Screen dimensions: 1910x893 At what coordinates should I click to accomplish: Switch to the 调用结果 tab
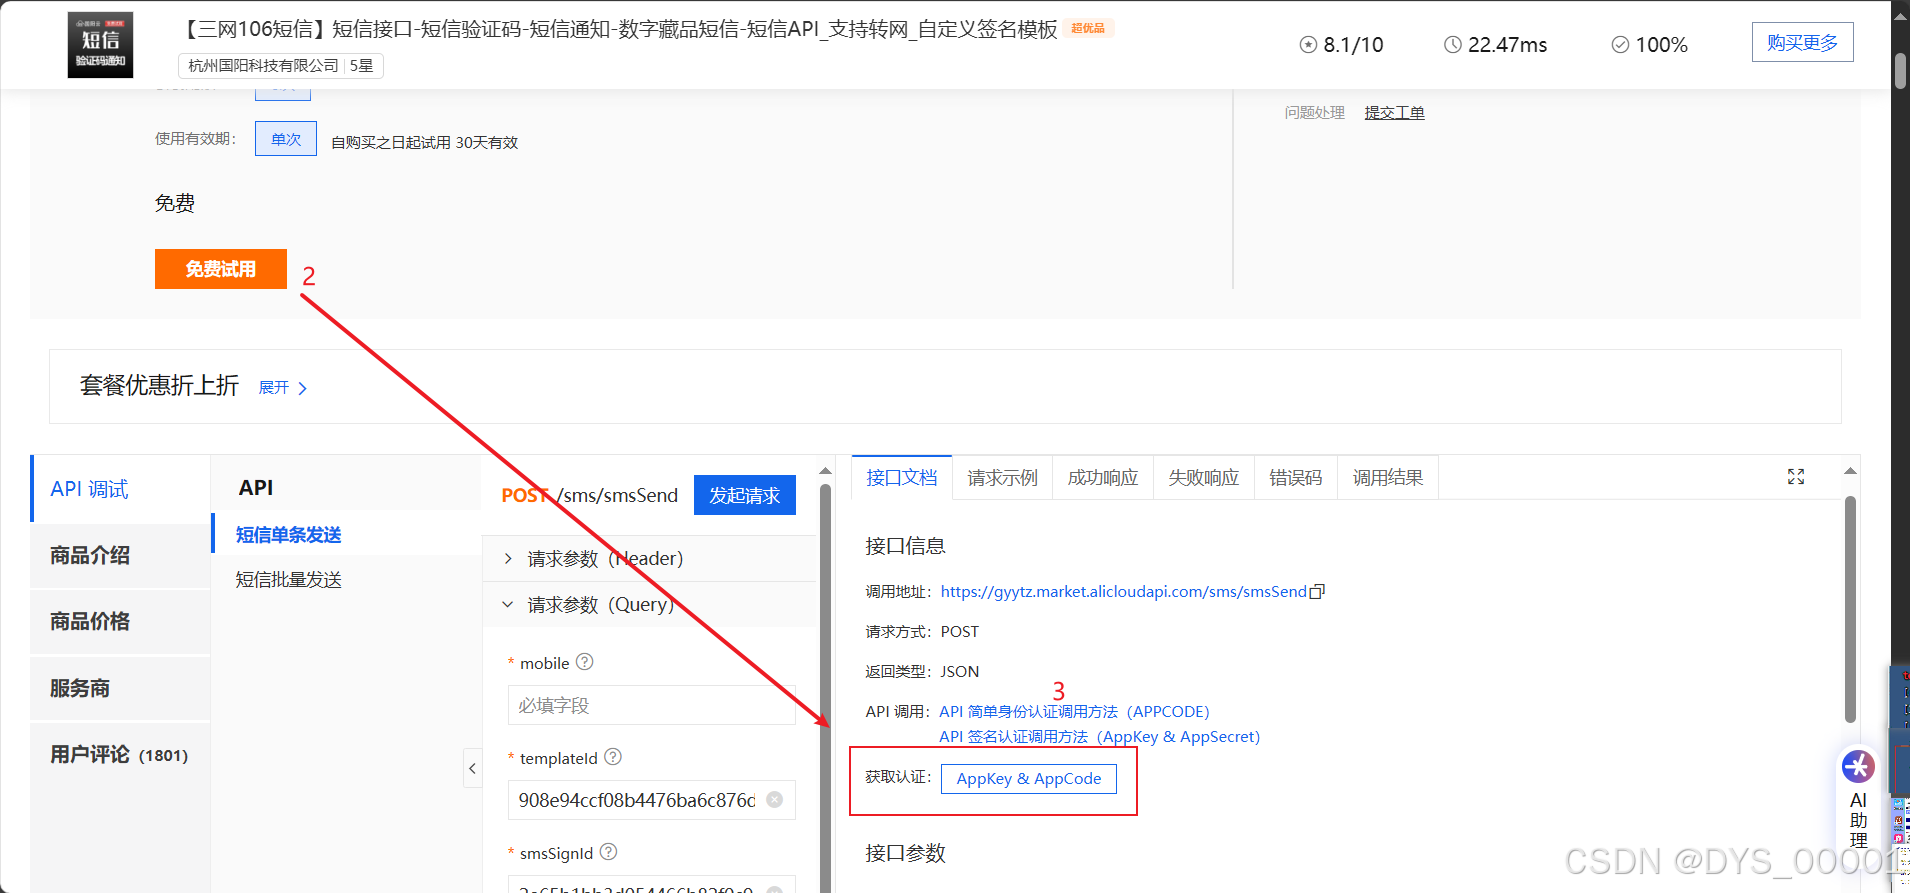point(1388,478)
